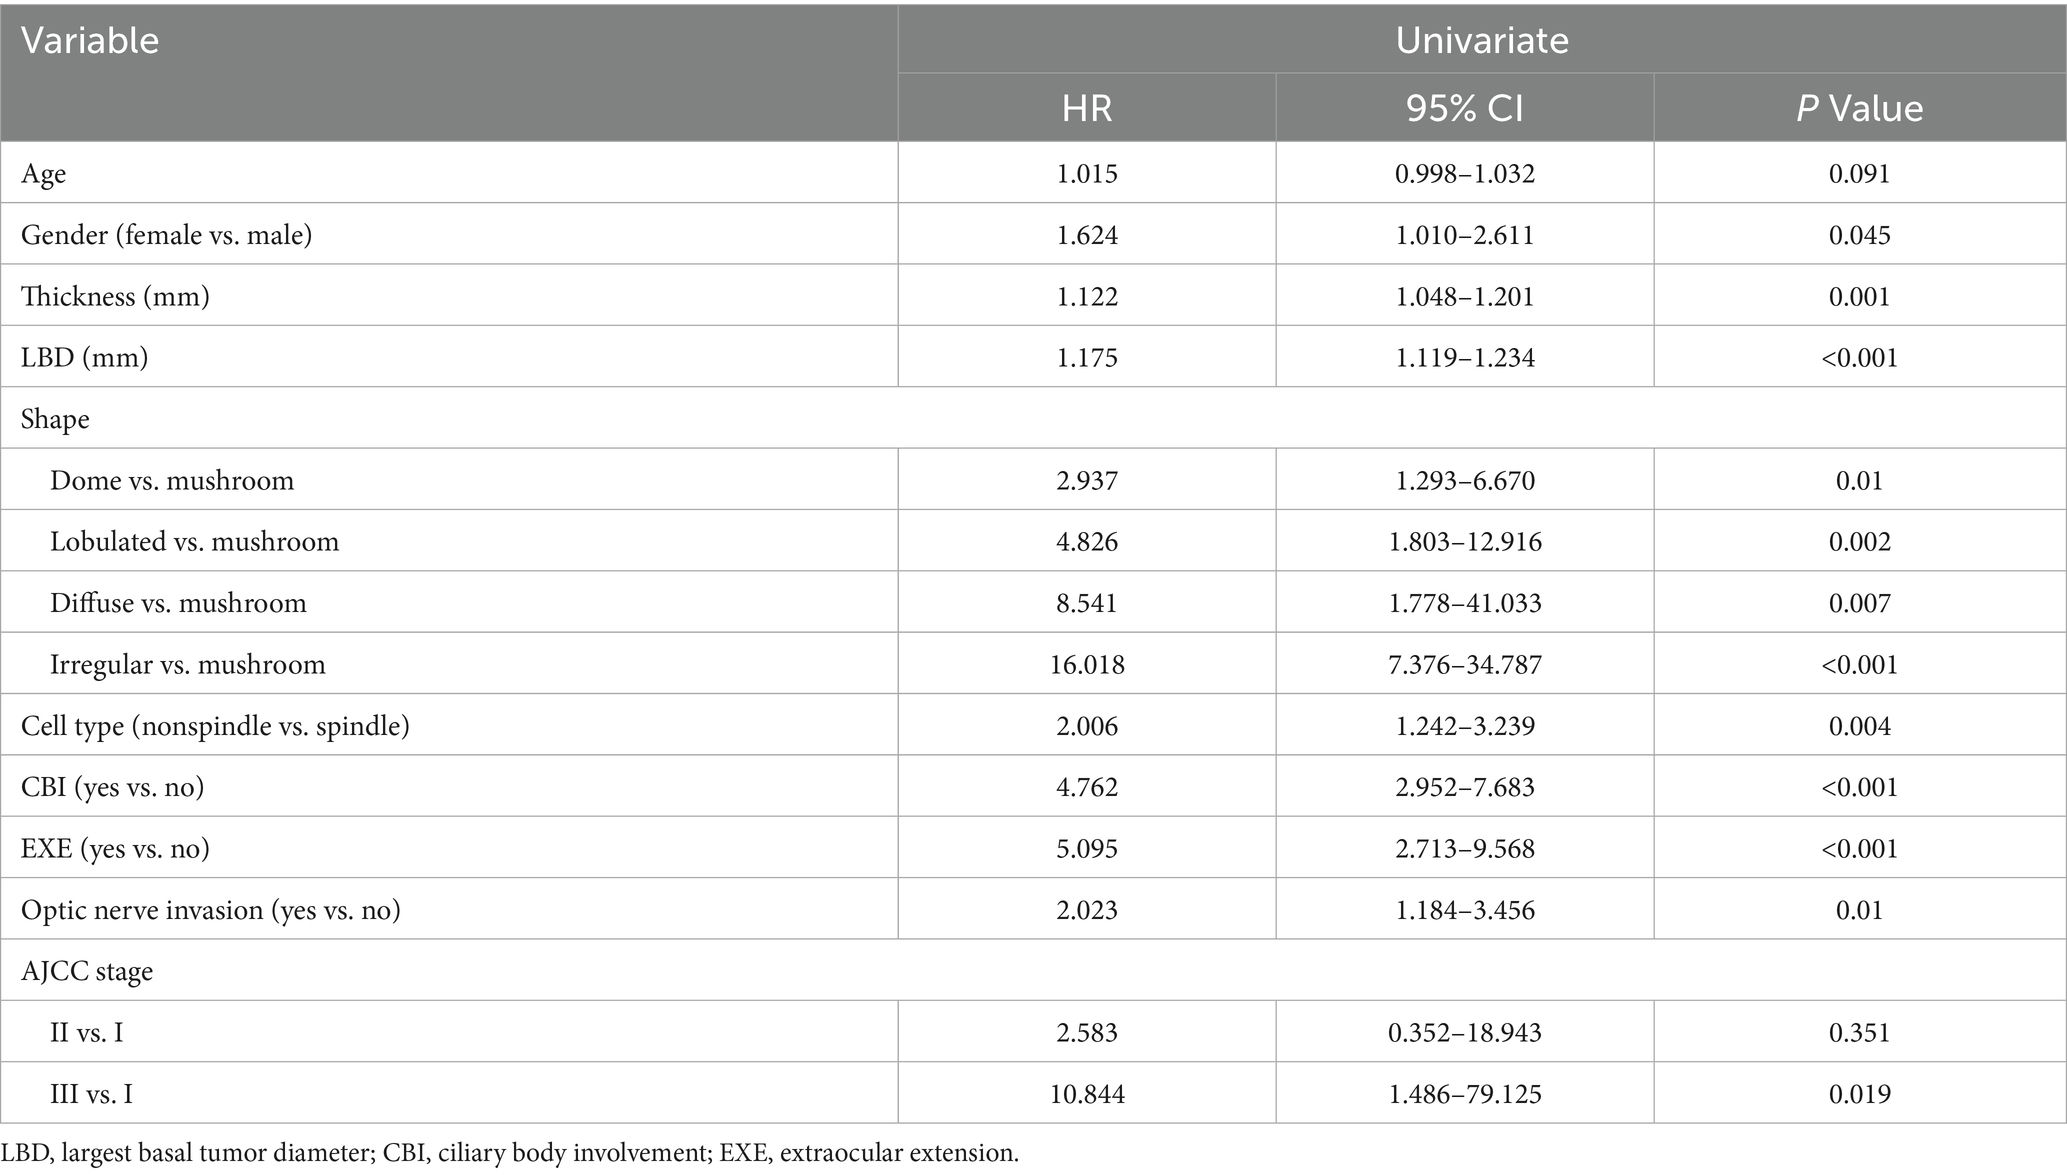Select the 95% CI column header
This screenshot has width=2067, height=1175.
1464,108
